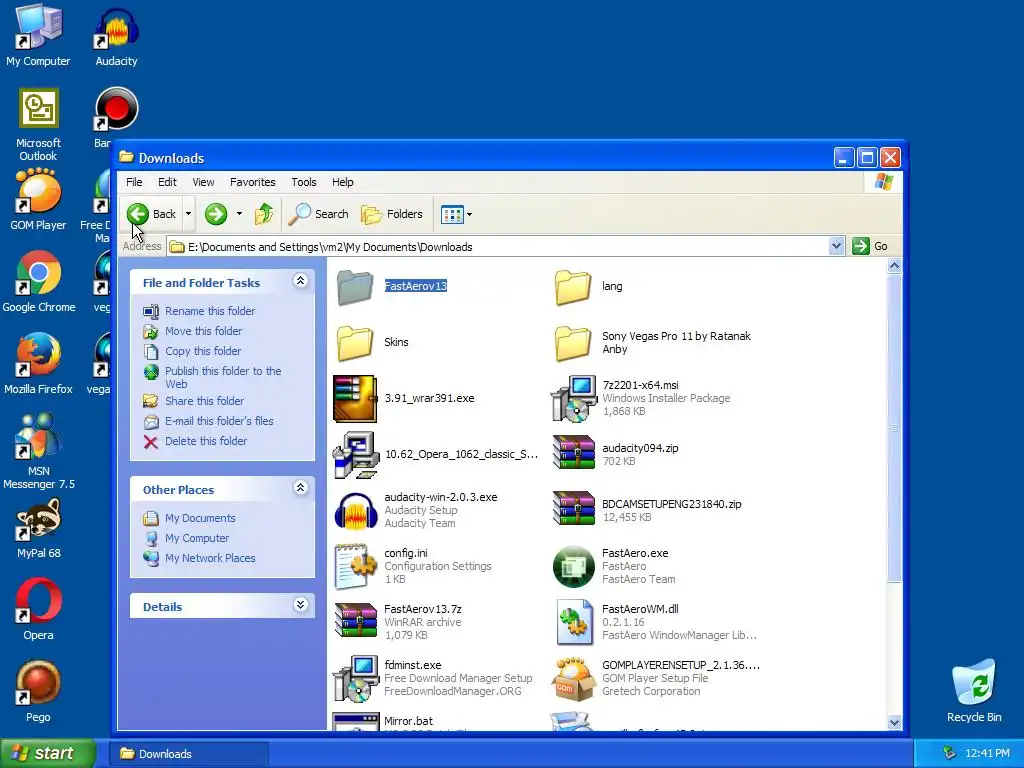Viewport: 1024px width, 768px height.
Task: Click the Windows Start button
Action: click(47, 753)
